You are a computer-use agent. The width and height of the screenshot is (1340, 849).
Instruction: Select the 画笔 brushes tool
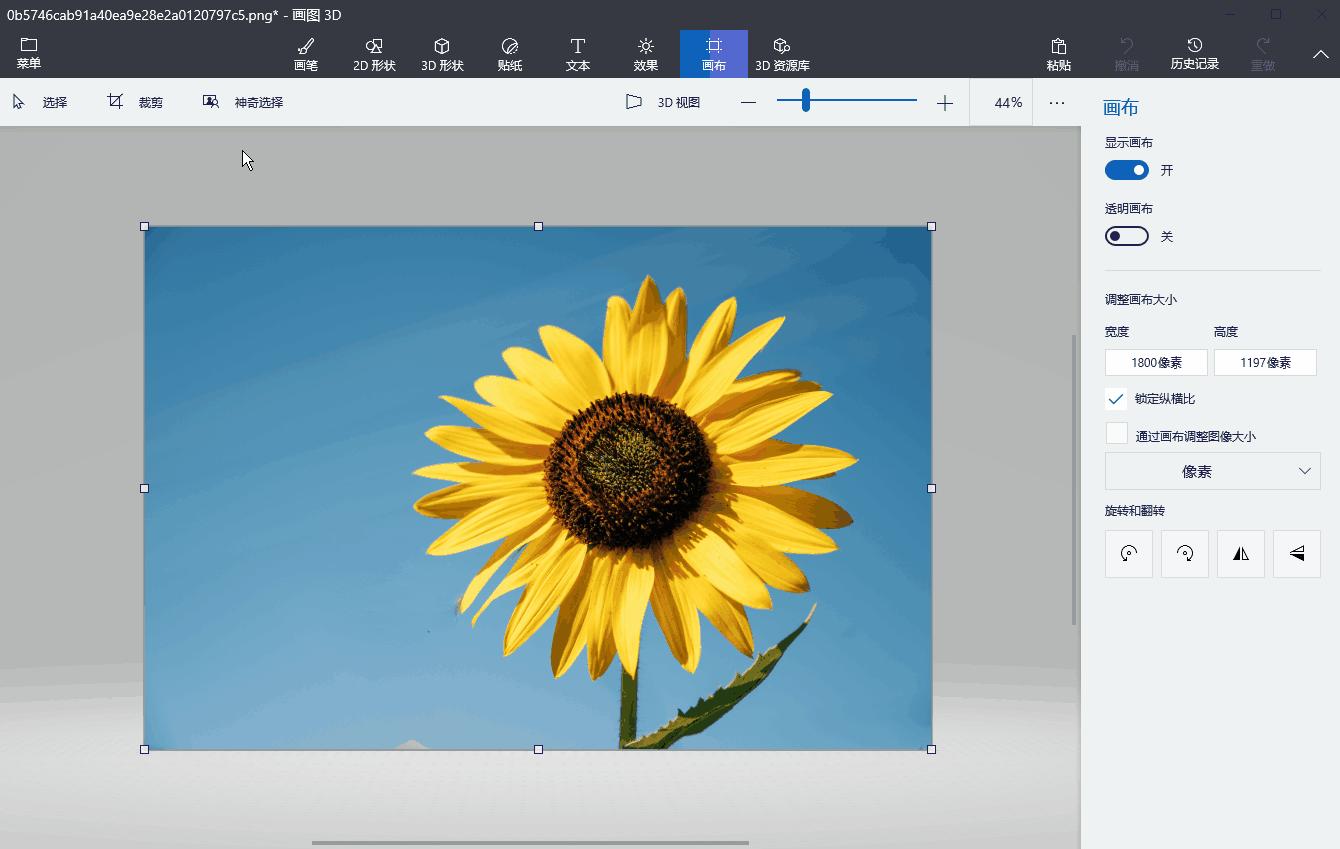coord(306,54)
